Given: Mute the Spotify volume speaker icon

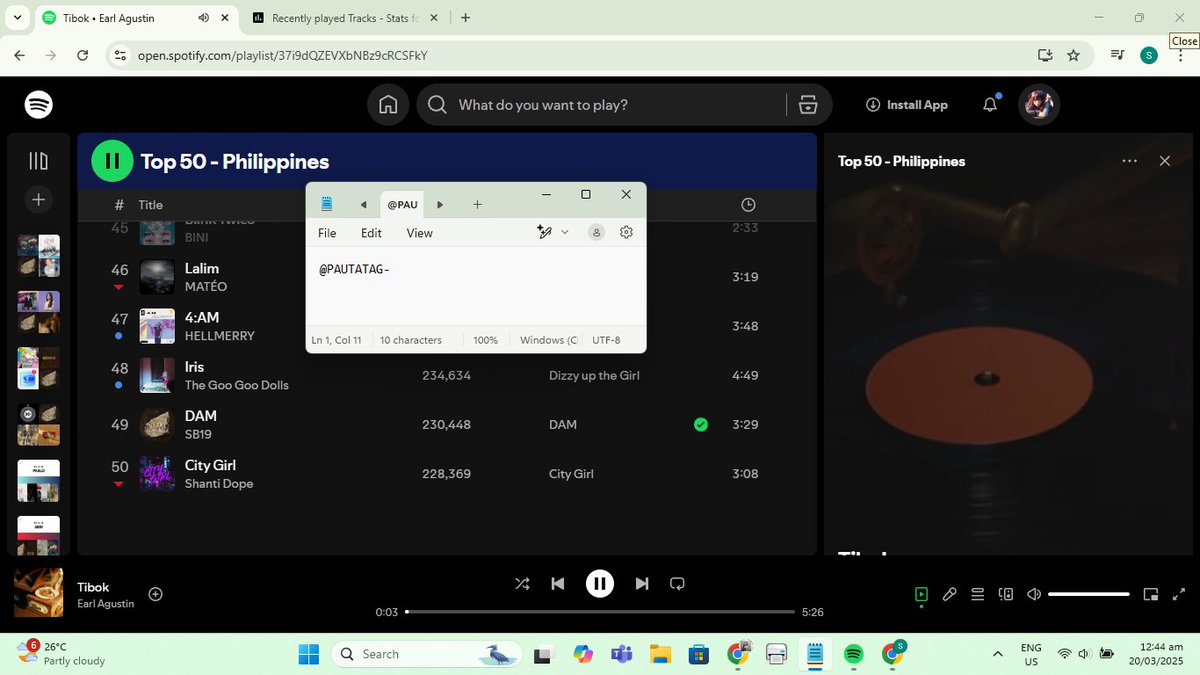Looking at the screenshot, I should (x=1034, y=594).
